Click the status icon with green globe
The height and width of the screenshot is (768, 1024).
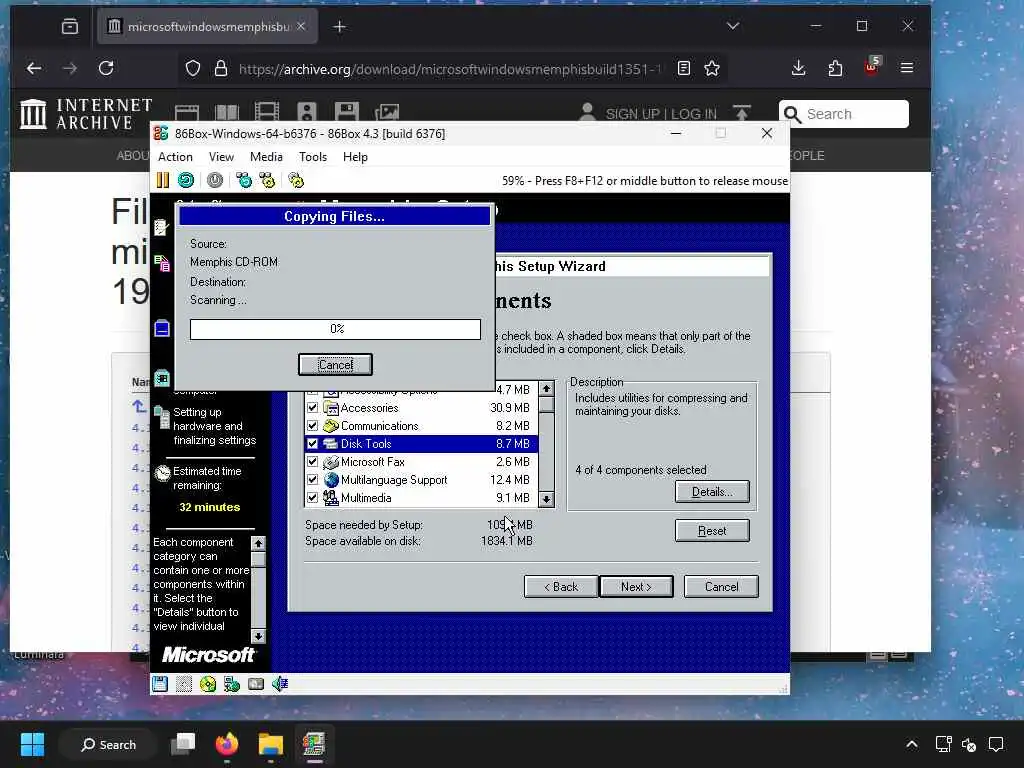click(x=232, y=684)
